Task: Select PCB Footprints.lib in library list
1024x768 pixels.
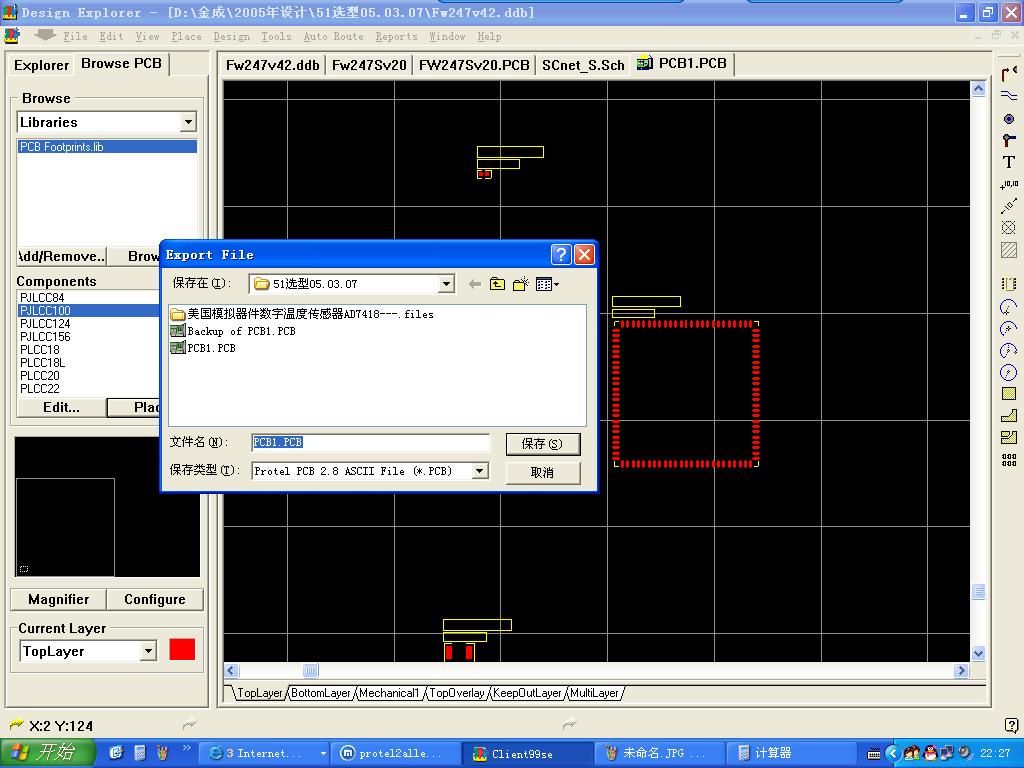Action: pyautogui.click(x=107, y=147)
